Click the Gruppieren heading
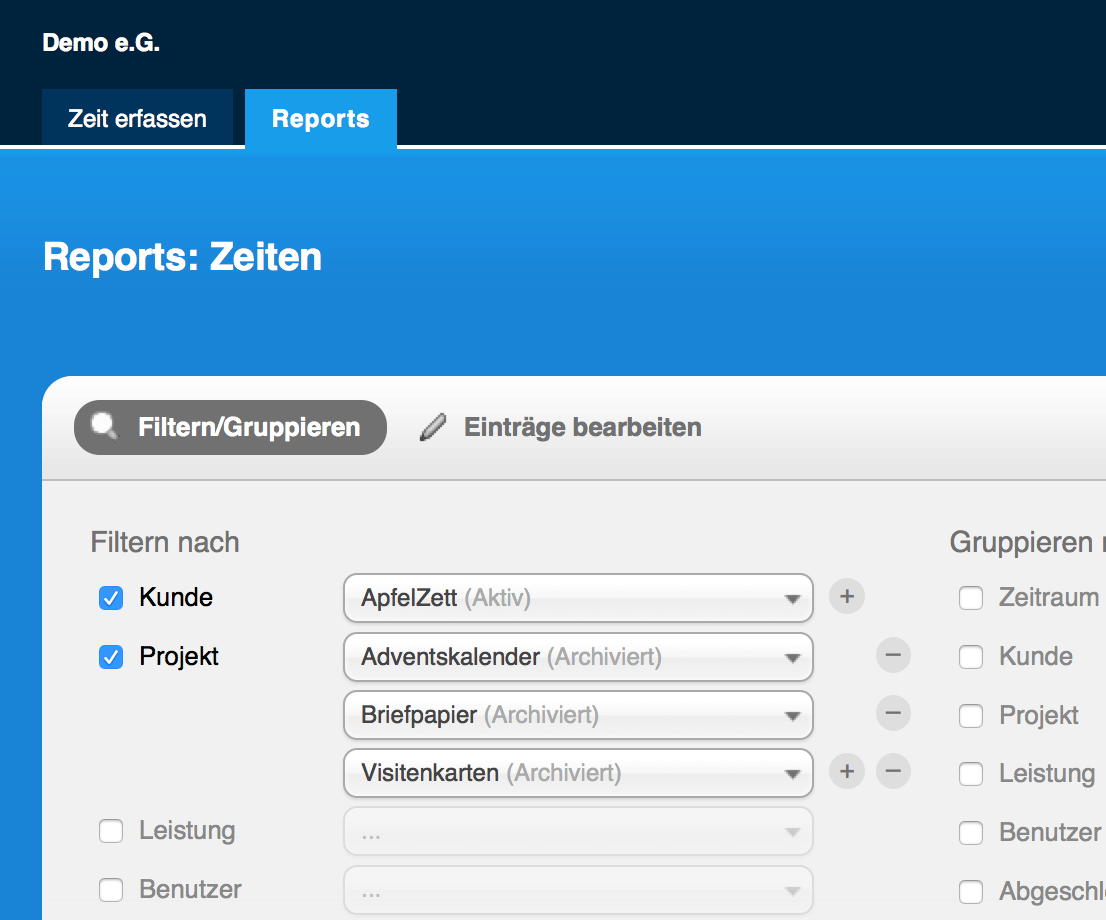Screen dimensions: 1106x920 tap(1027, 543)
